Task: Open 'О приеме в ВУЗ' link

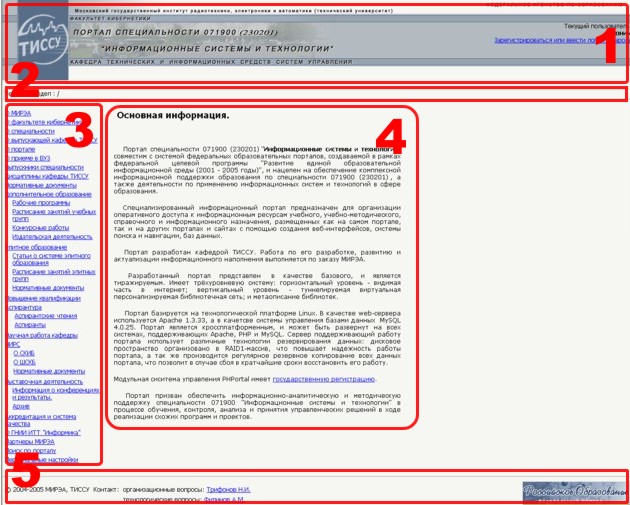Action: 29,158
